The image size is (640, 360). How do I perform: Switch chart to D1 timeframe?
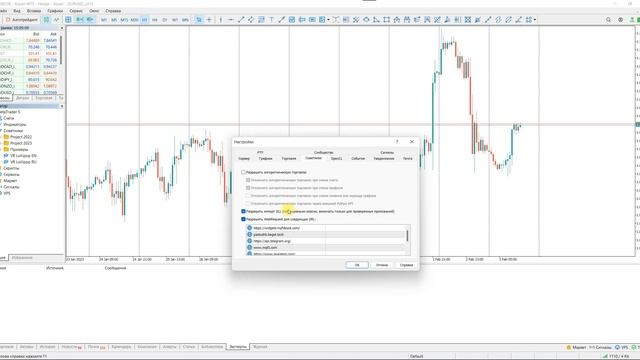pyautogui.click(x=165, y=20)
